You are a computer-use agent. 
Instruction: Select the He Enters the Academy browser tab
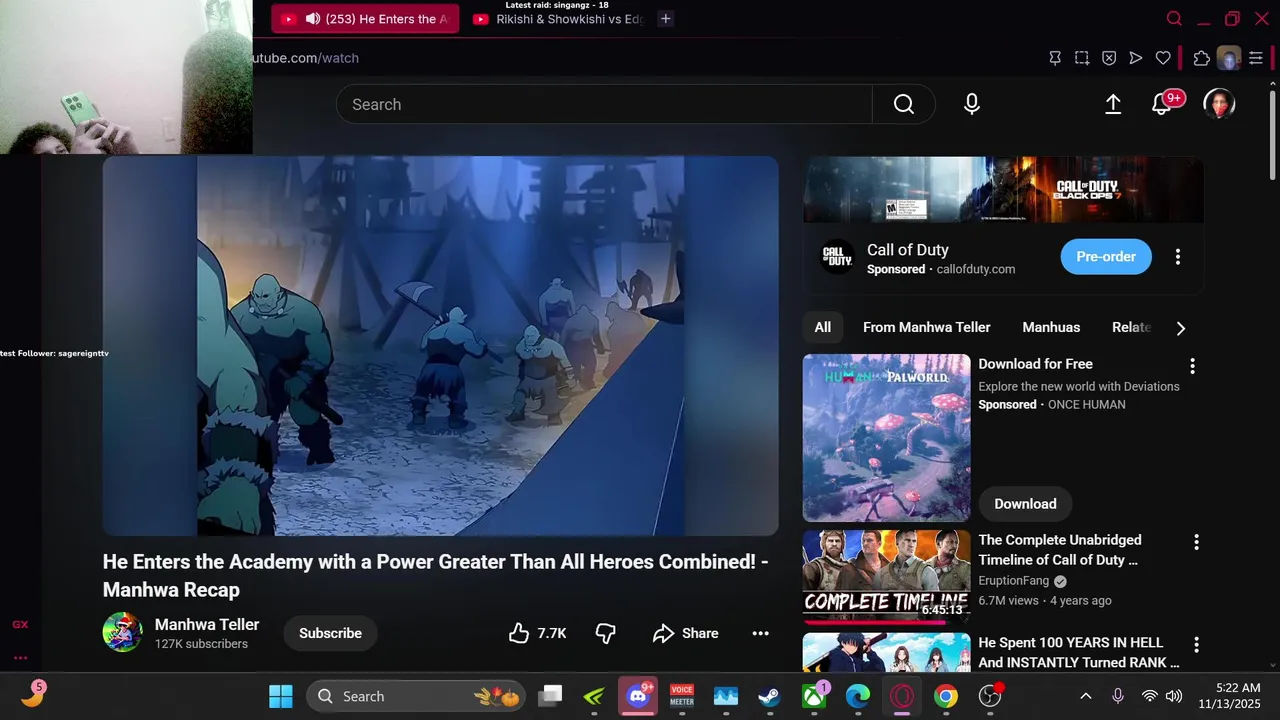pos(365,19)
